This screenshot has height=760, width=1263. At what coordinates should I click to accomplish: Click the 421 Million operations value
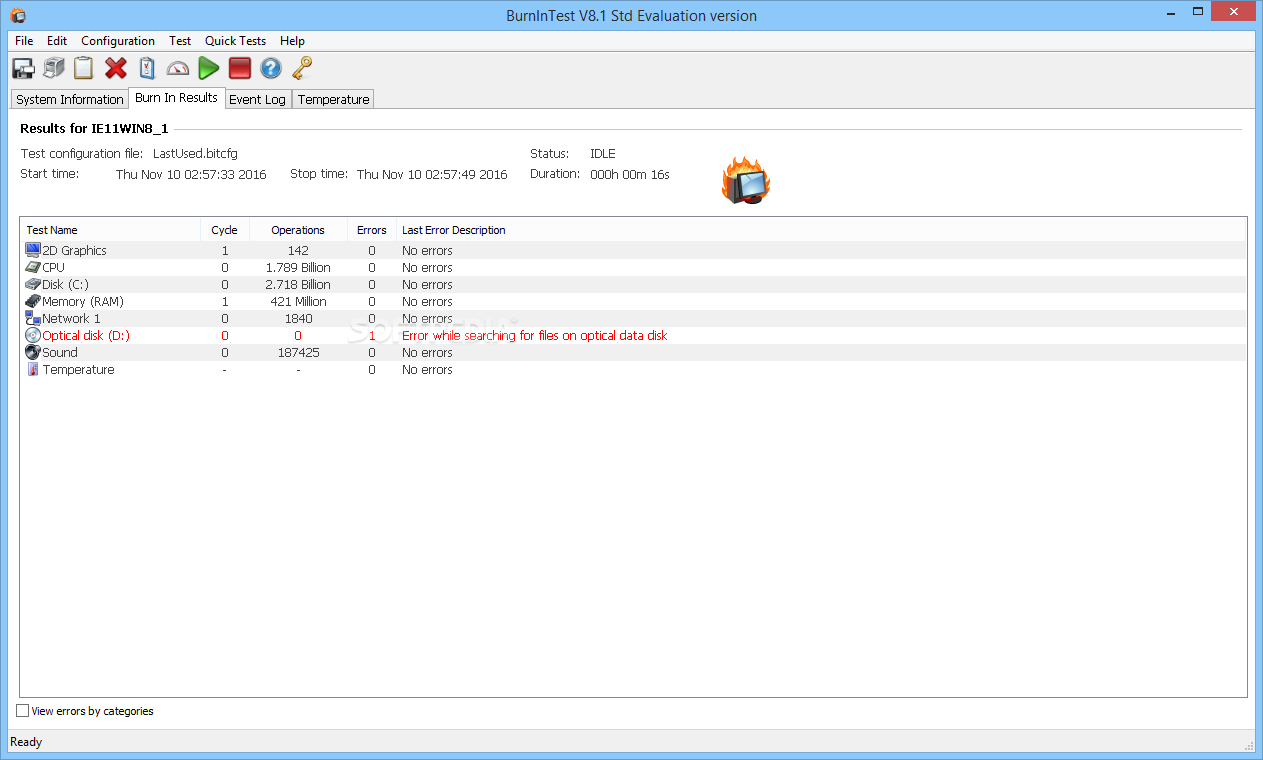[298, 301]
